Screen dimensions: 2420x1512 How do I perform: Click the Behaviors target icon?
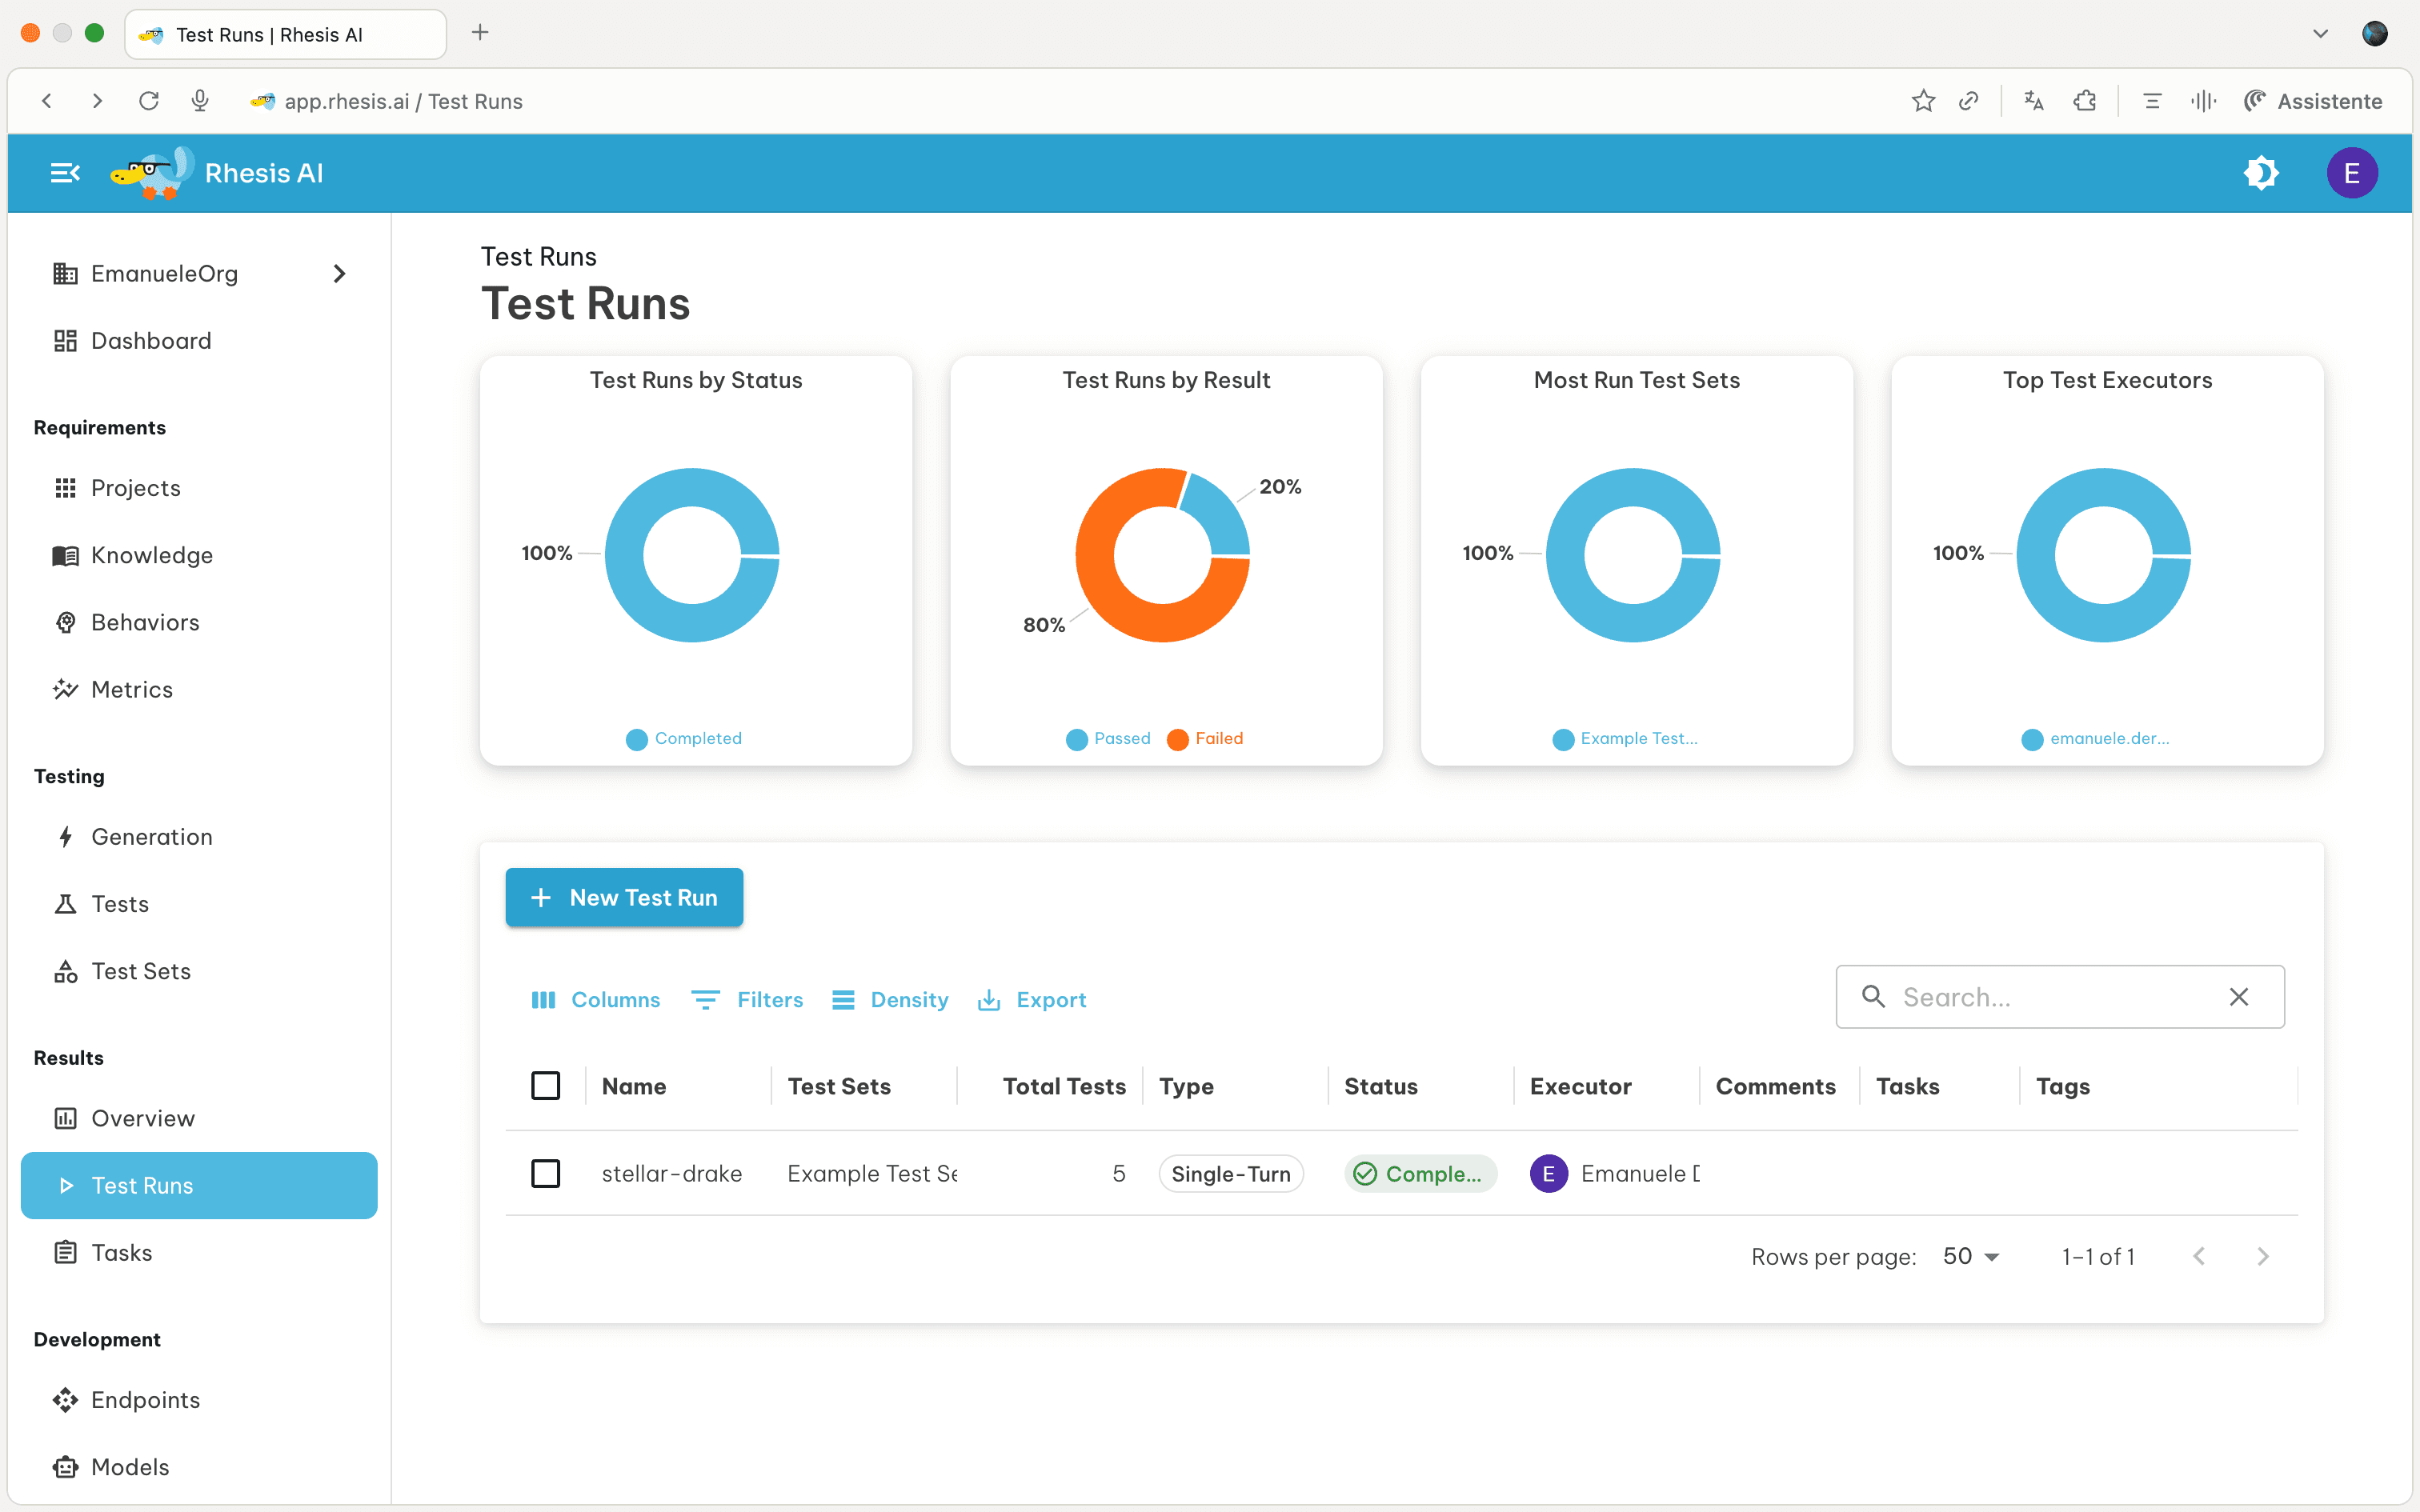(65, 622)
